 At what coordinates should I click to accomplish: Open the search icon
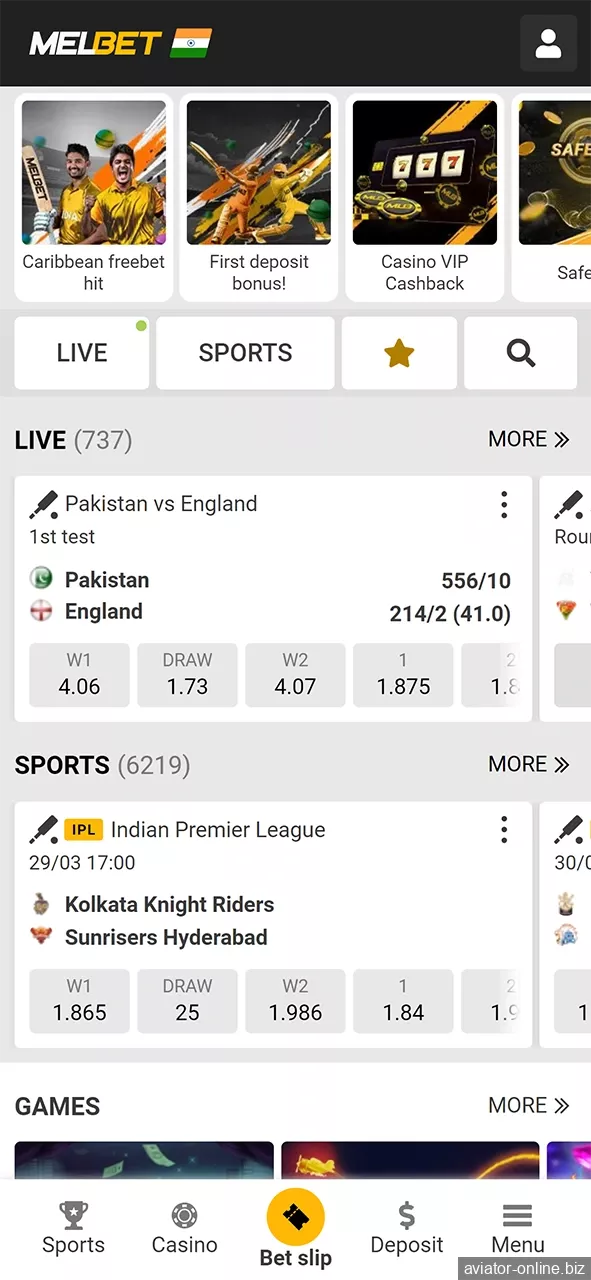pyautogui.click(x=520, y=352)
